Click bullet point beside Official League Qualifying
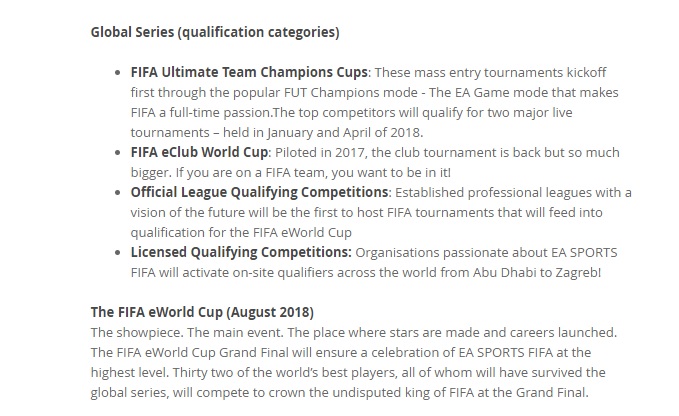This screenshot has height=416, width=679. [x=121, y=193]
